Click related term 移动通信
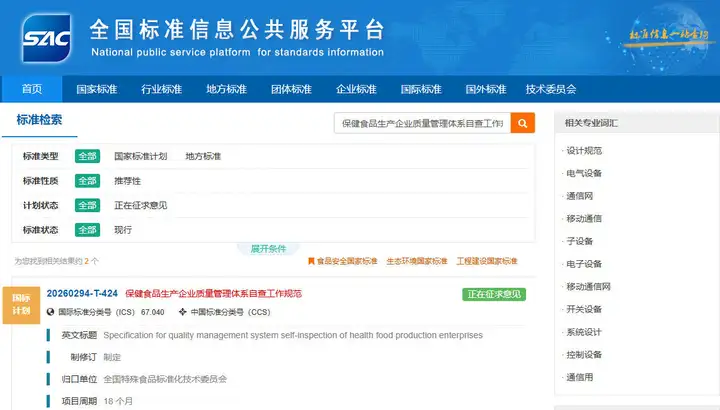Screen dimensions: 720x410 click(584, 219)
